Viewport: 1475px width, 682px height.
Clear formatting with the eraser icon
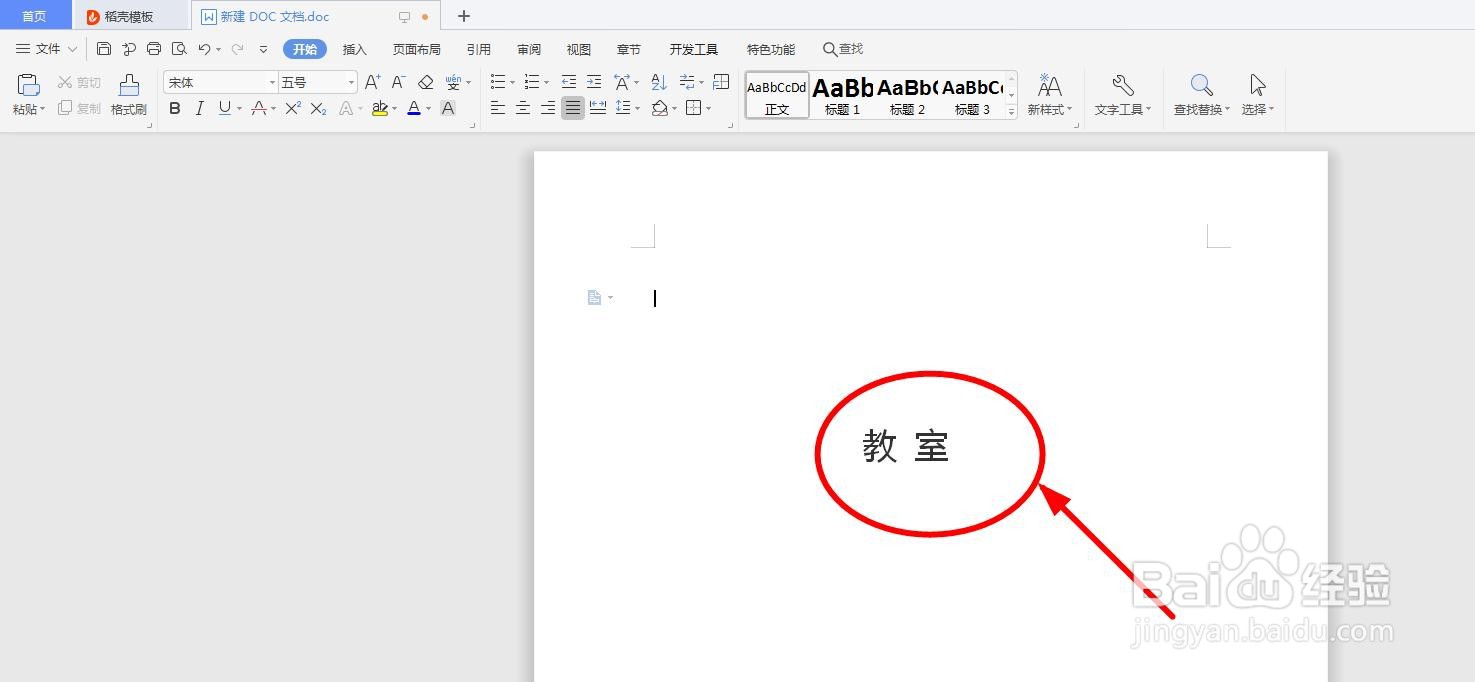[x=425, y=81]
